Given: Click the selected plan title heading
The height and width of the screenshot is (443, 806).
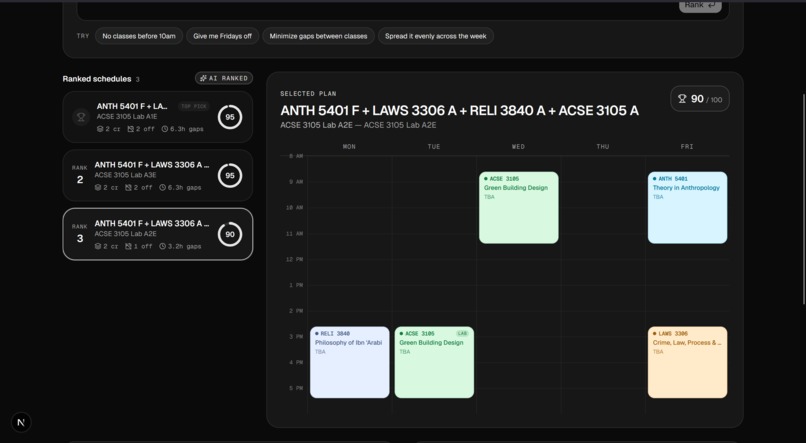Looking at the screenshot, I should (460, 110).
